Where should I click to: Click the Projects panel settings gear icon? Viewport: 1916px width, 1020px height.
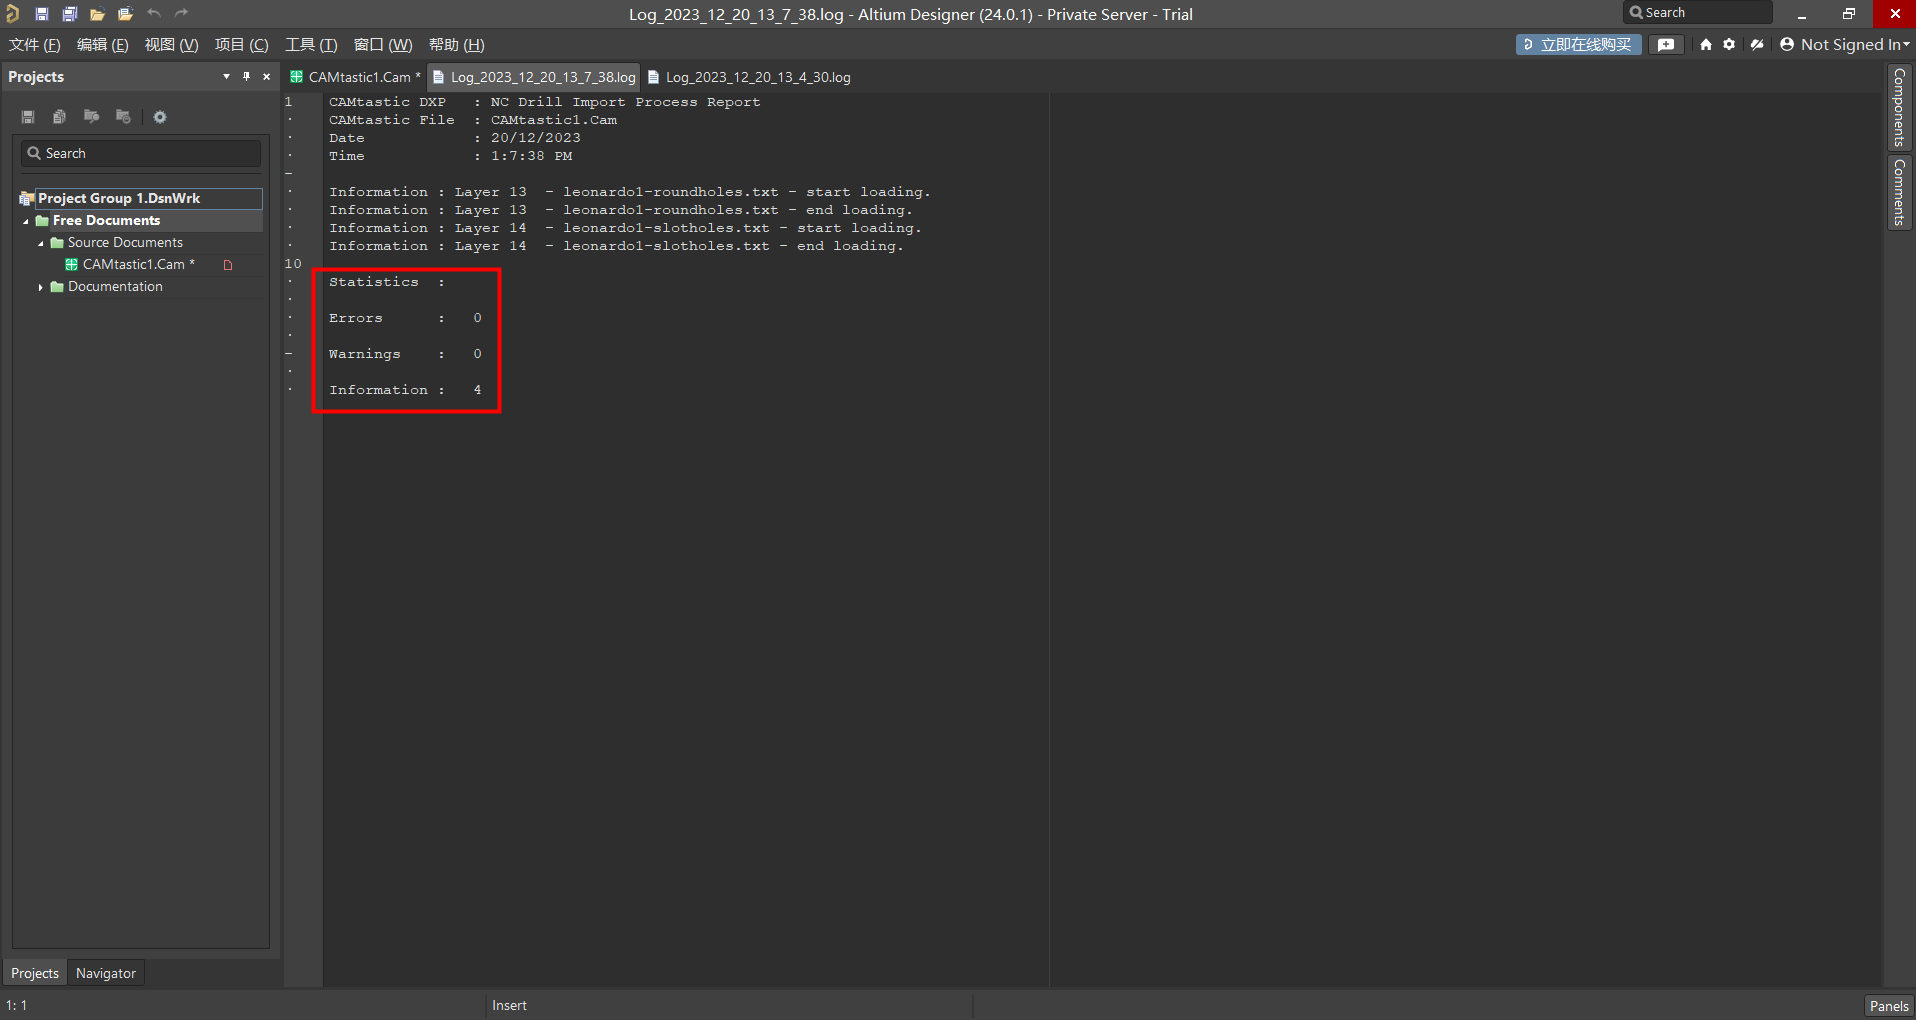pos(160,117)
